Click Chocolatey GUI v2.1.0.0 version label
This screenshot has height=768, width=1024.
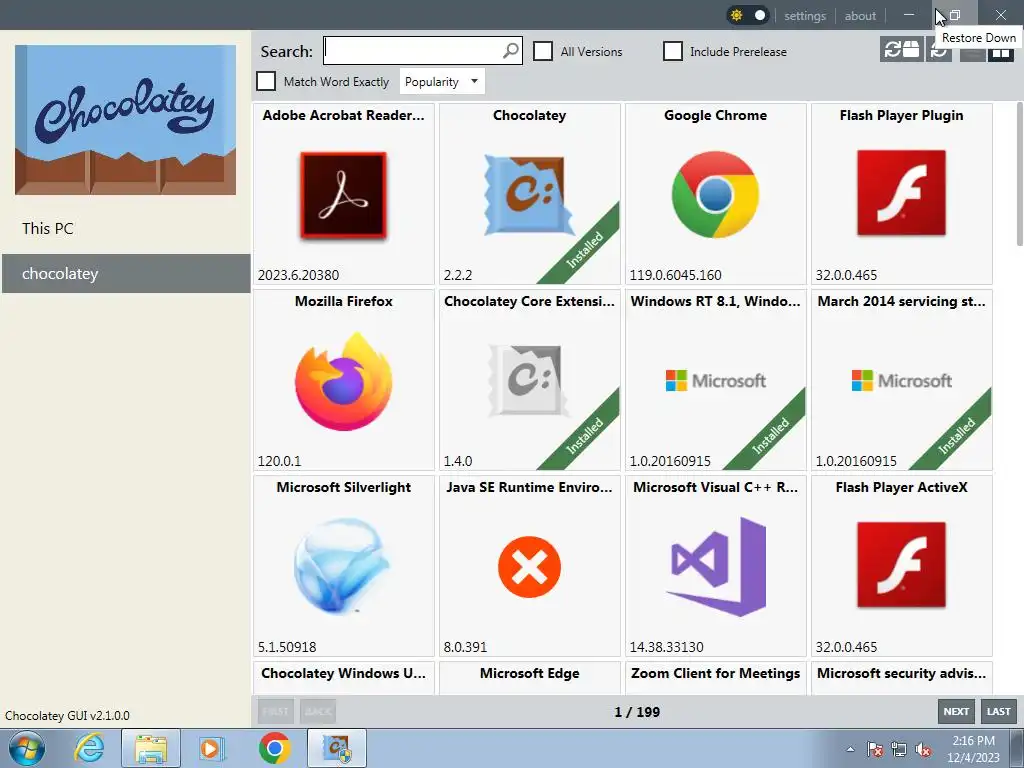tap(67, 716)
